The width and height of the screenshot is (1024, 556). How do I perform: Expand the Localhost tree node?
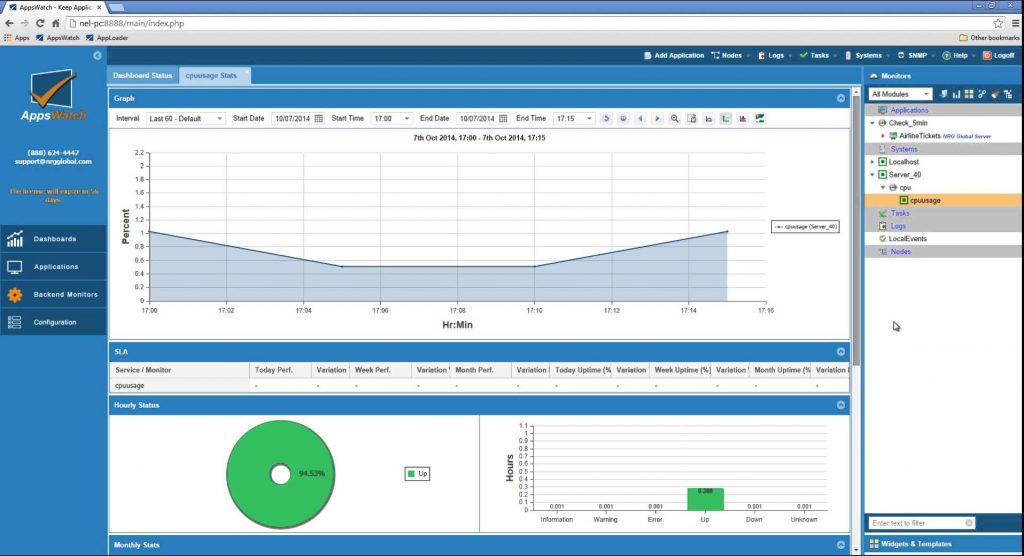[872, 161]
